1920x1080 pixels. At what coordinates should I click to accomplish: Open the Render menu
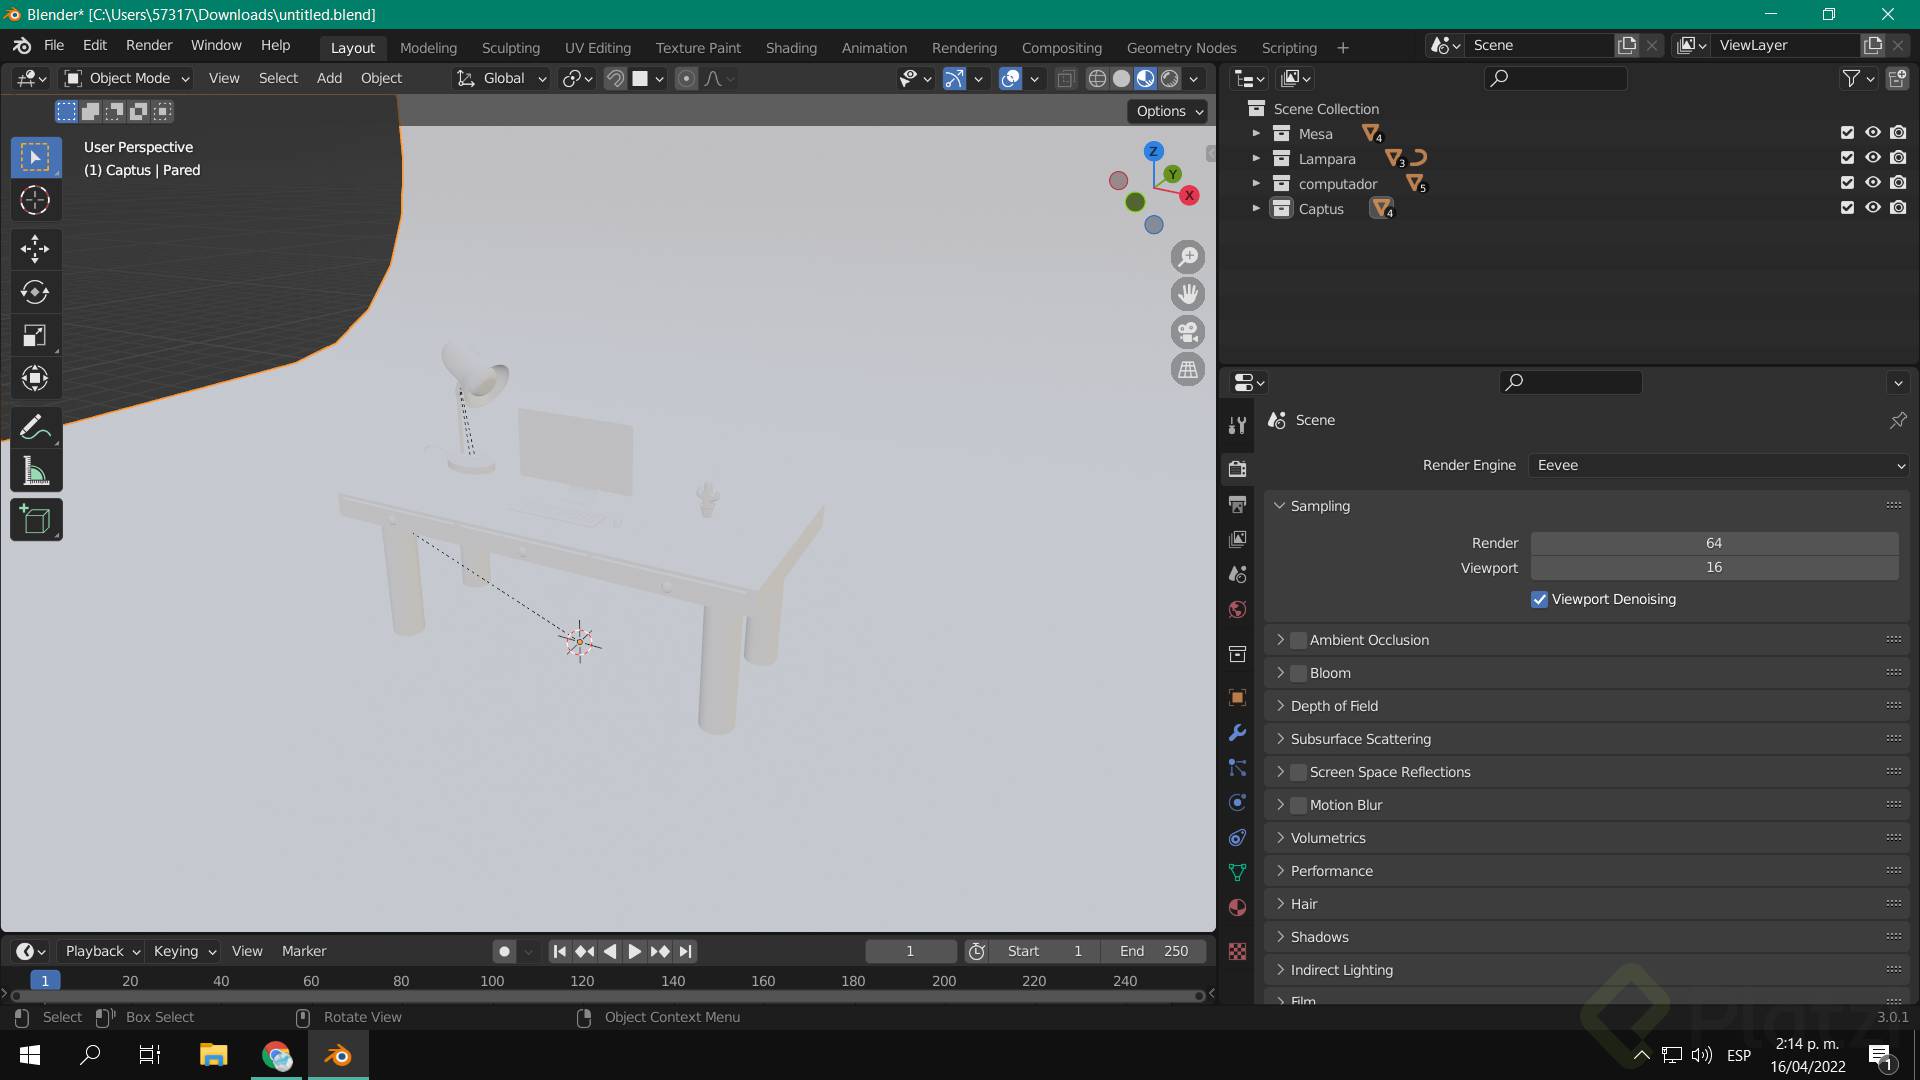coord(148,45)
